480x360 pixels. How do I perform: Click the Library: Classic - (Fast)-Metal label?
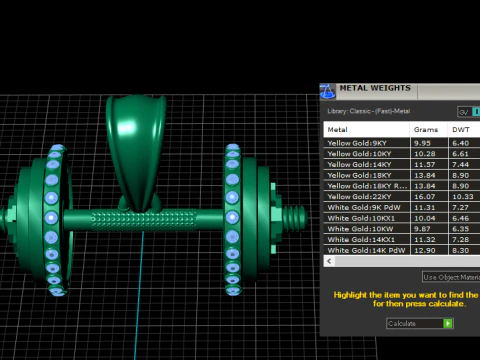[x=369, y=111]
